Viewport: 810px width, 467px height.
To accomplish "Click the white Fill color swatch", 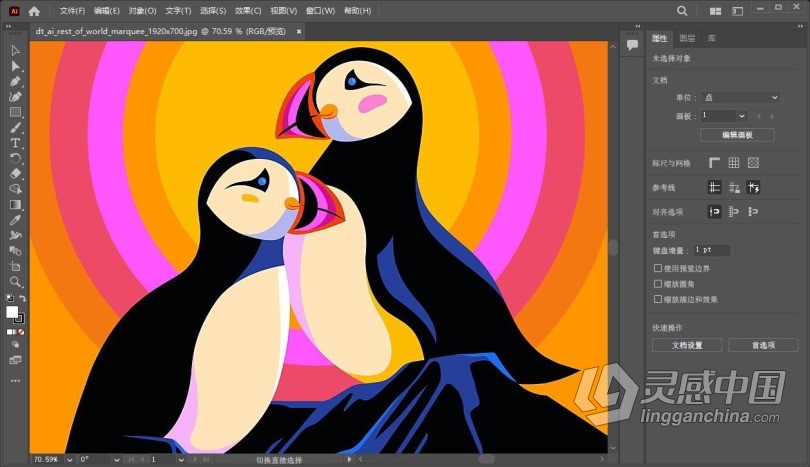I will click(11, 312).
